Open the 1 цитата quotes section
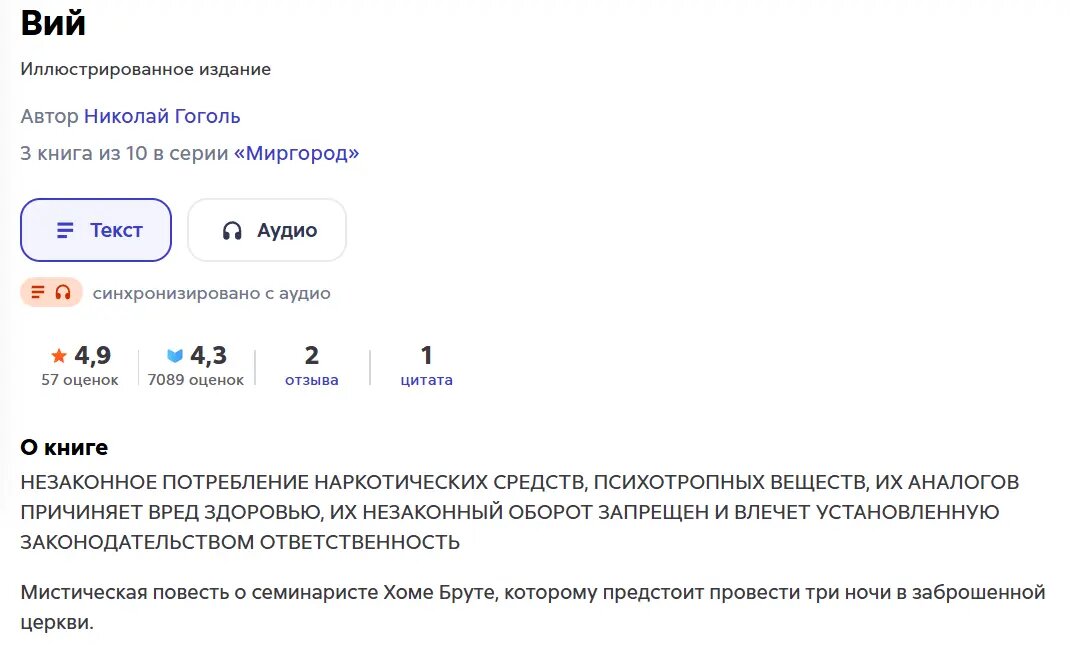This screenshot has width=1070, height=648. coord(426,365)
